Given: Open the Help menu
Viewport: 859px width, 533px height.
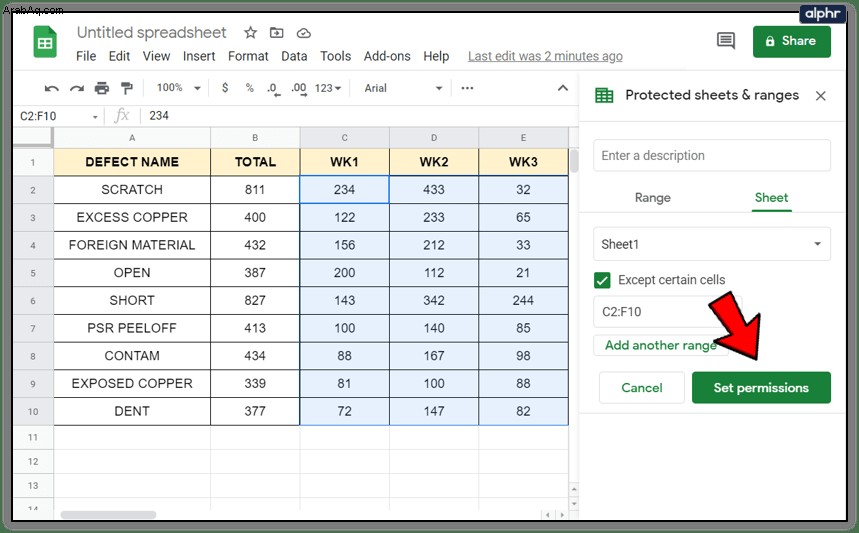Looking at the screenshot, I should tap(436, 56).
